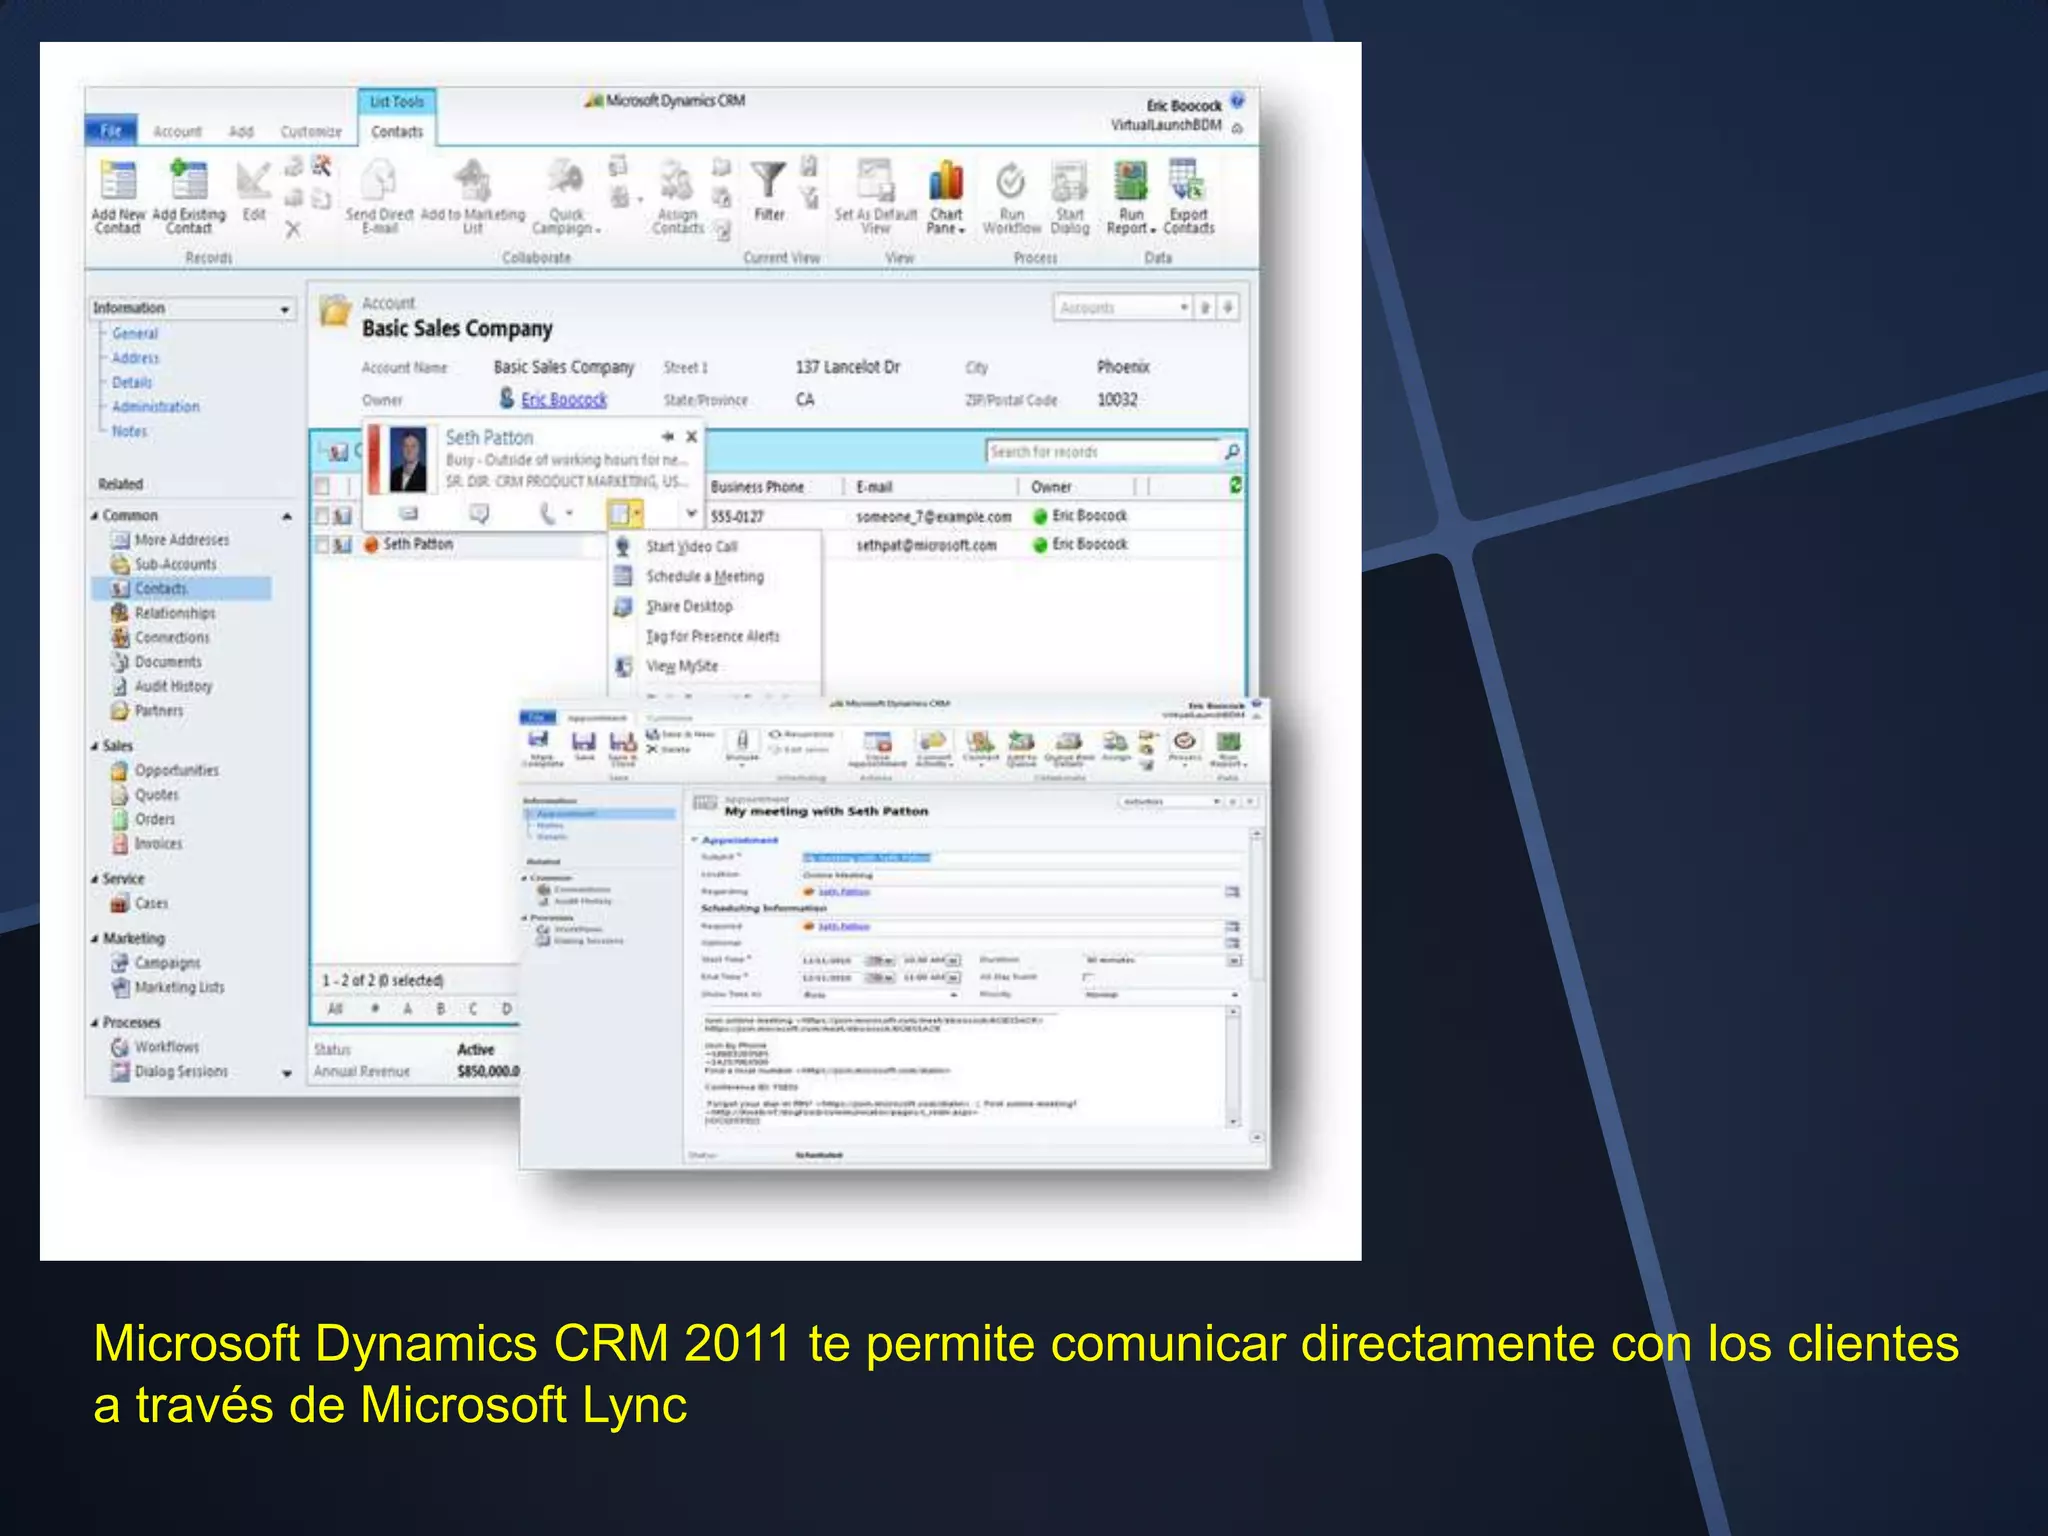Click Set As Default View icon
2048x1536 pixels.
coord(874,182)
